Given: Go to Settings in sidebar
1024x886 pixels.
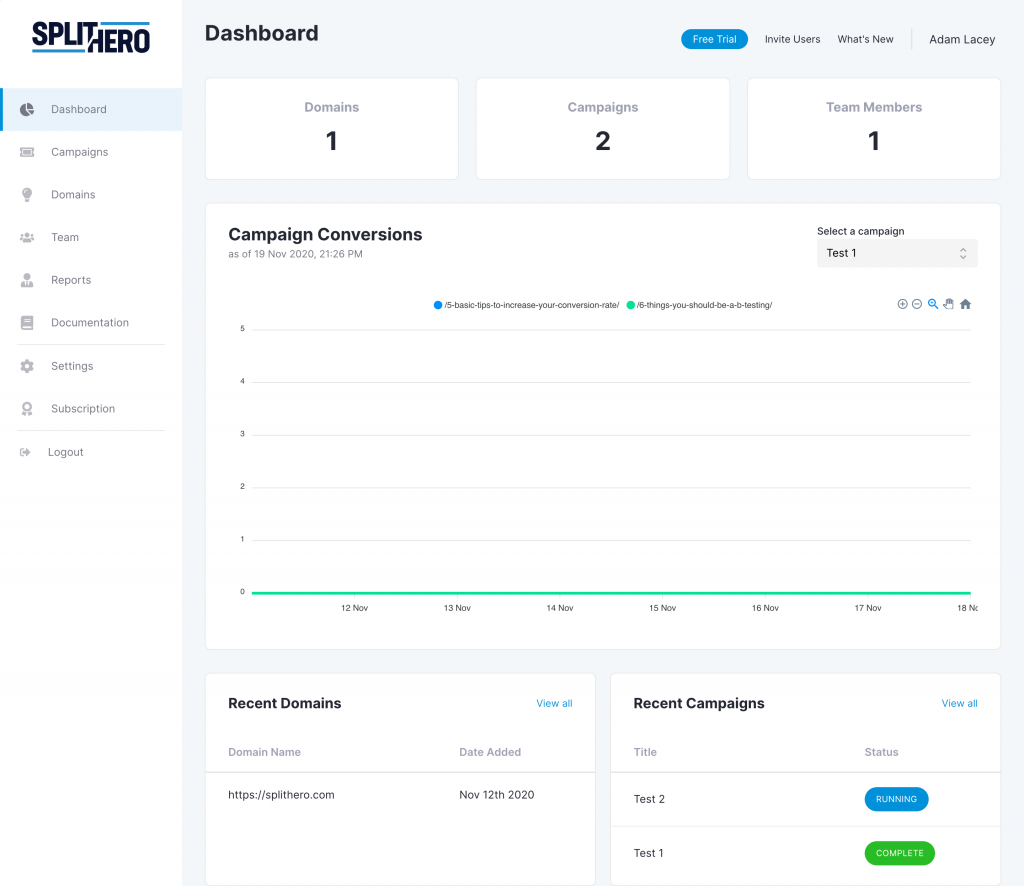Looking at the screenshot, I should [91, 366].
